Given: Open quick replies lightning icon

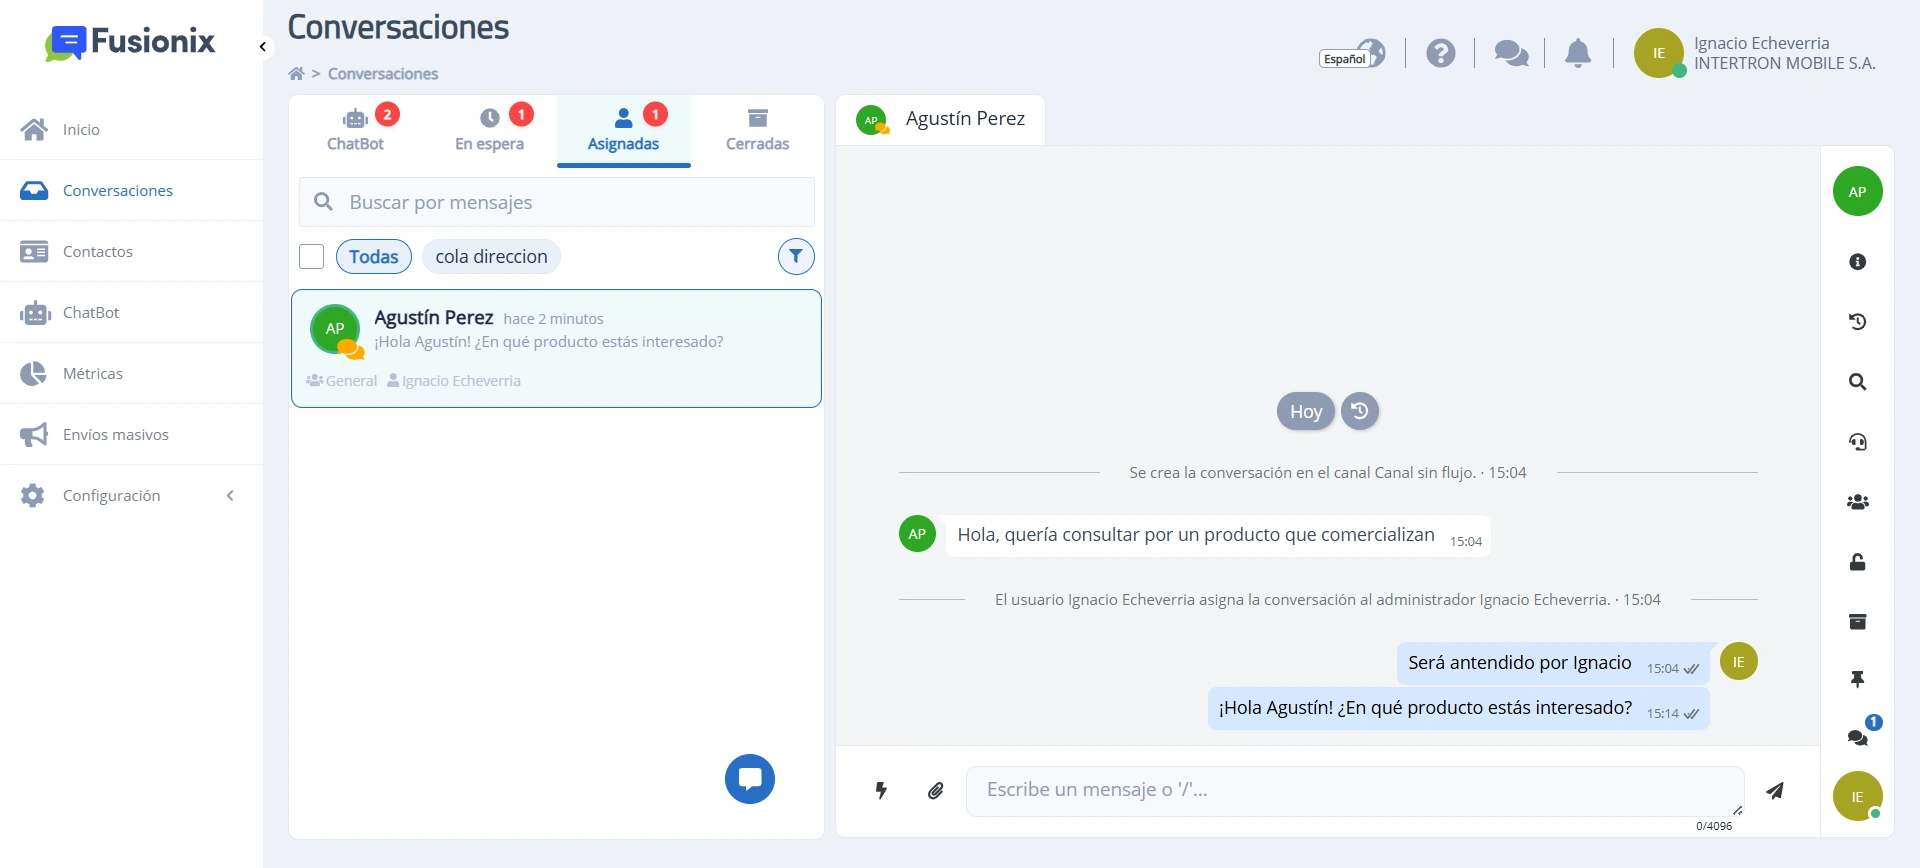Looking at the screenshot, I should pyautogui.click(x=881, y=791).
